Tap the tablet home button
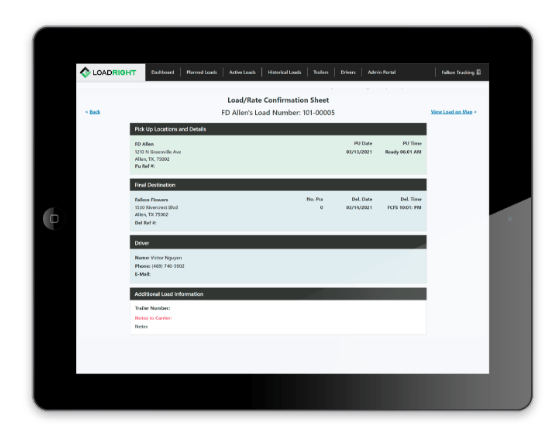The image size is (560, 444). (x=54, y=219)
